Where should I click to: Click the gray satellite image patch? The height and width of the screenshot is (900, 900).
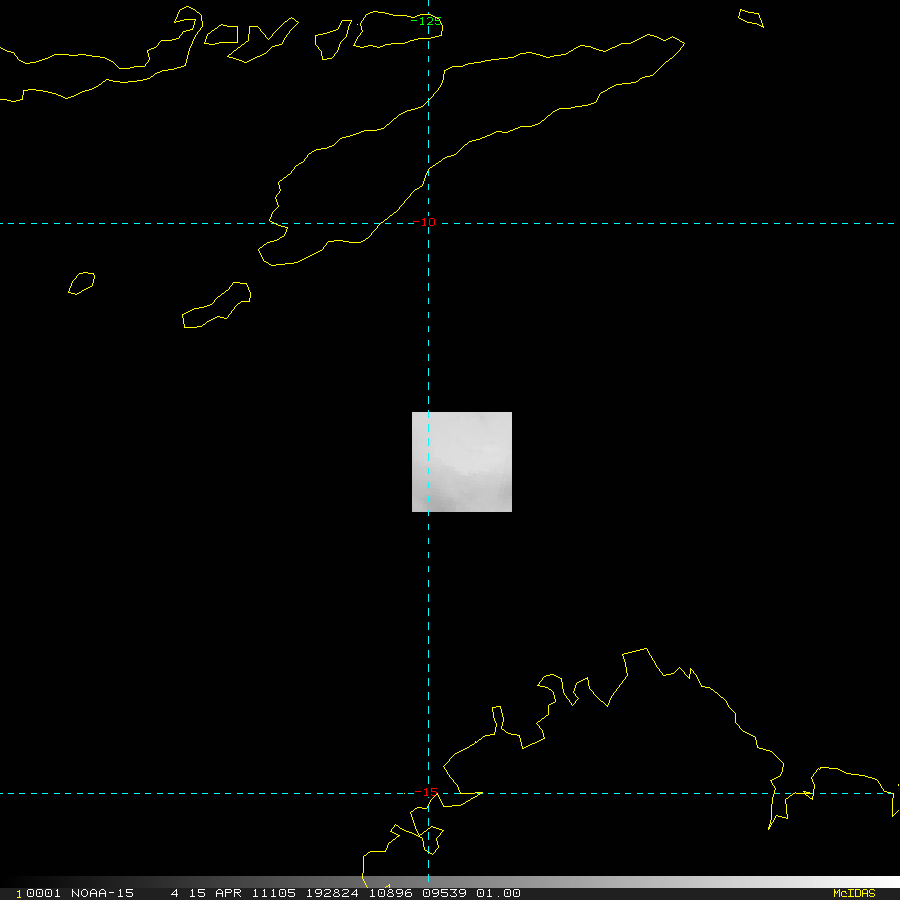(x=461, y=461)
